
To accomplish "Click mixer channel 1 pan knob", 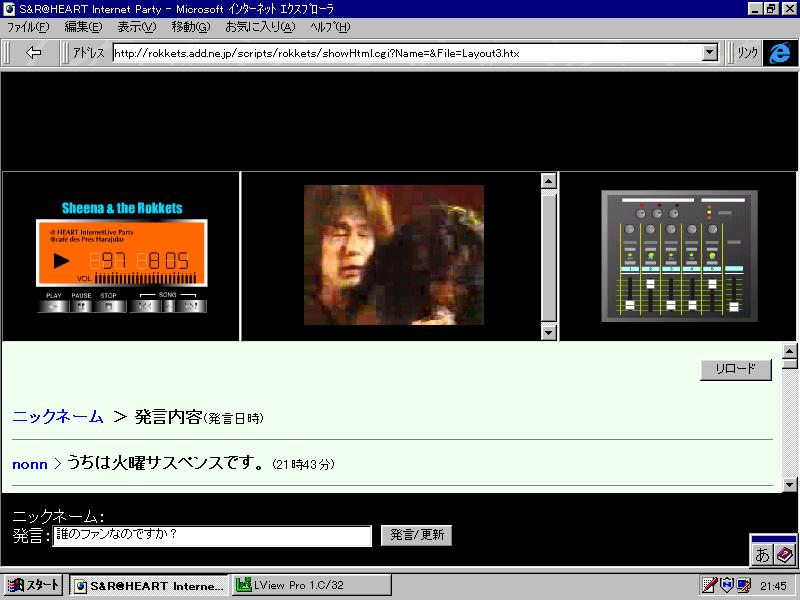I will click(x=630, y=229).
